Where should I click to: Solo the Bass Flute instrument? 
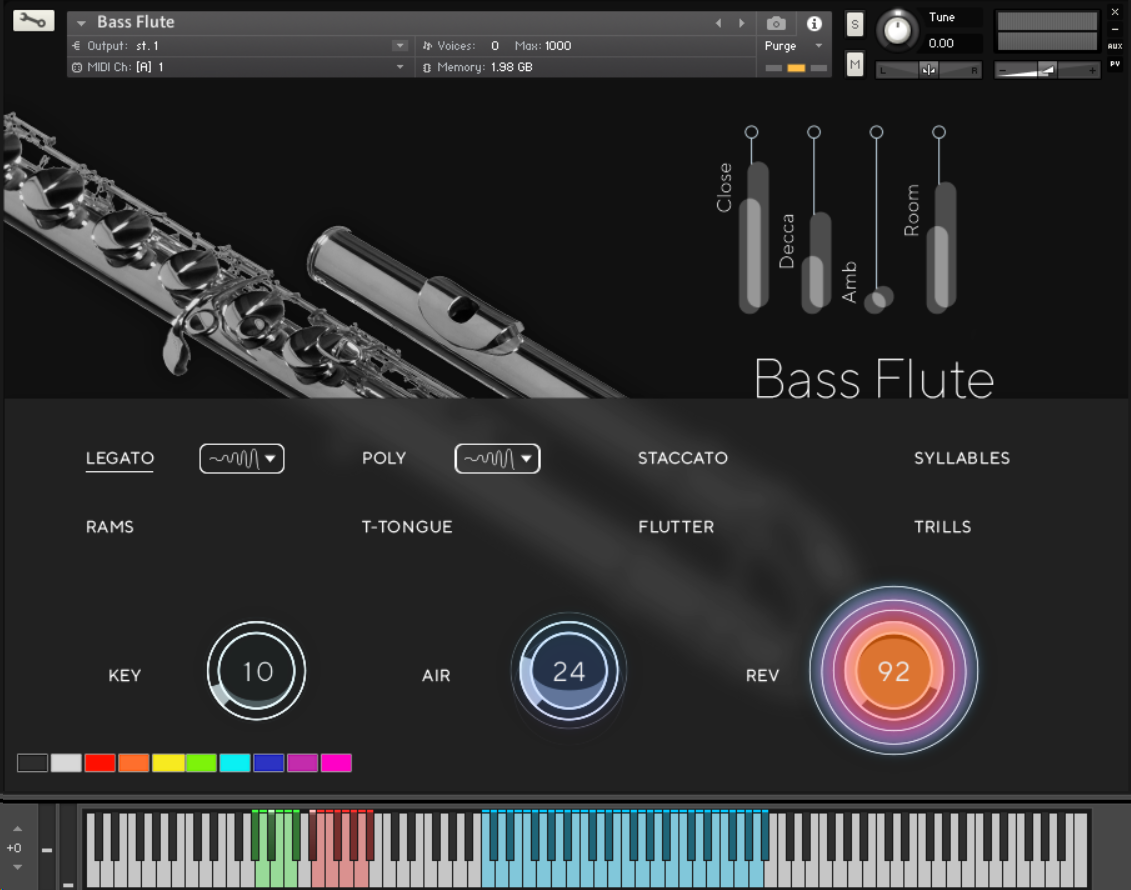pos(854,25)
